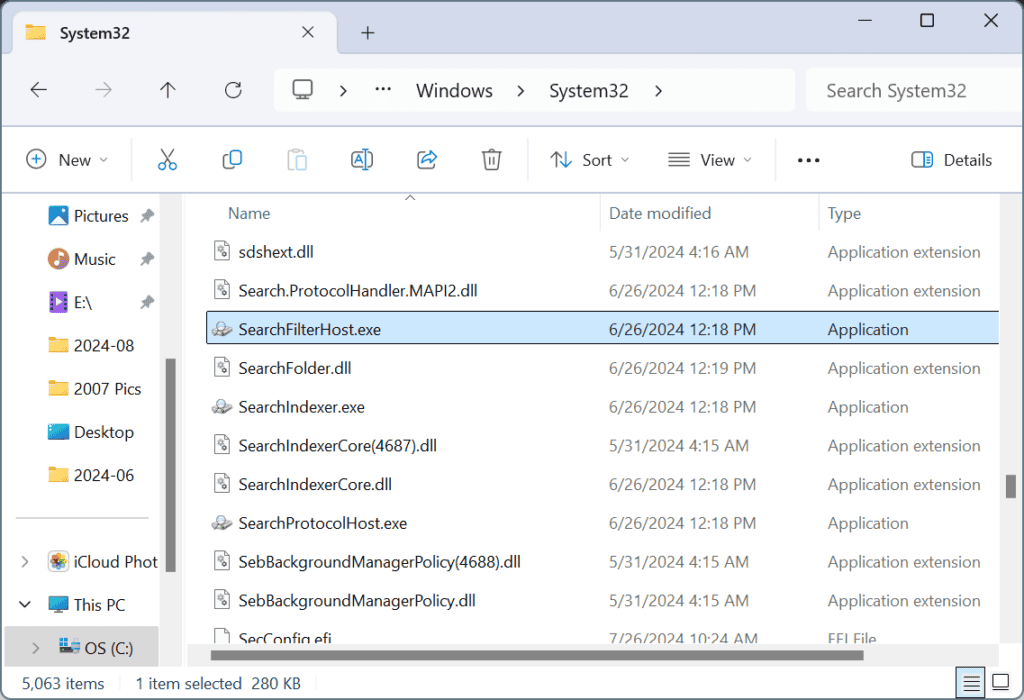Click chevron after System32 in address bar

click(658, 91)
